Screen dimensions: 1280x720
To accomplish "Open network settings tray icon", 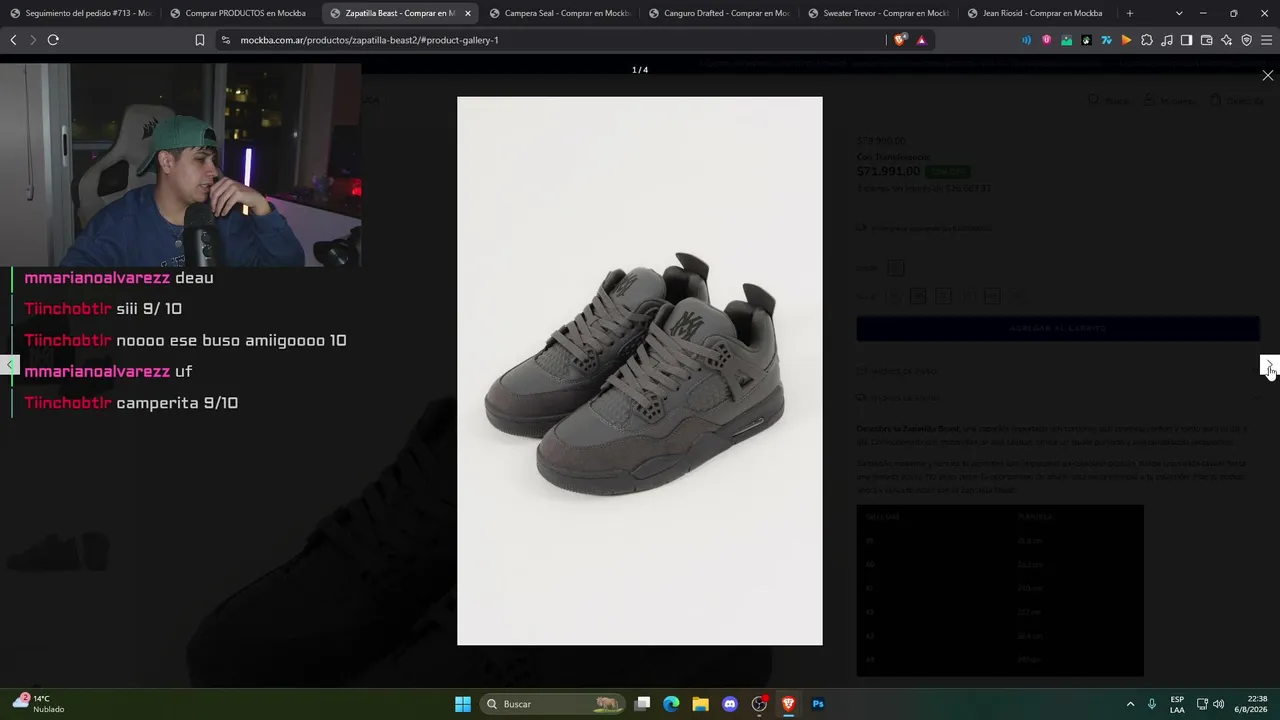I will click(x=1202, y=704).
